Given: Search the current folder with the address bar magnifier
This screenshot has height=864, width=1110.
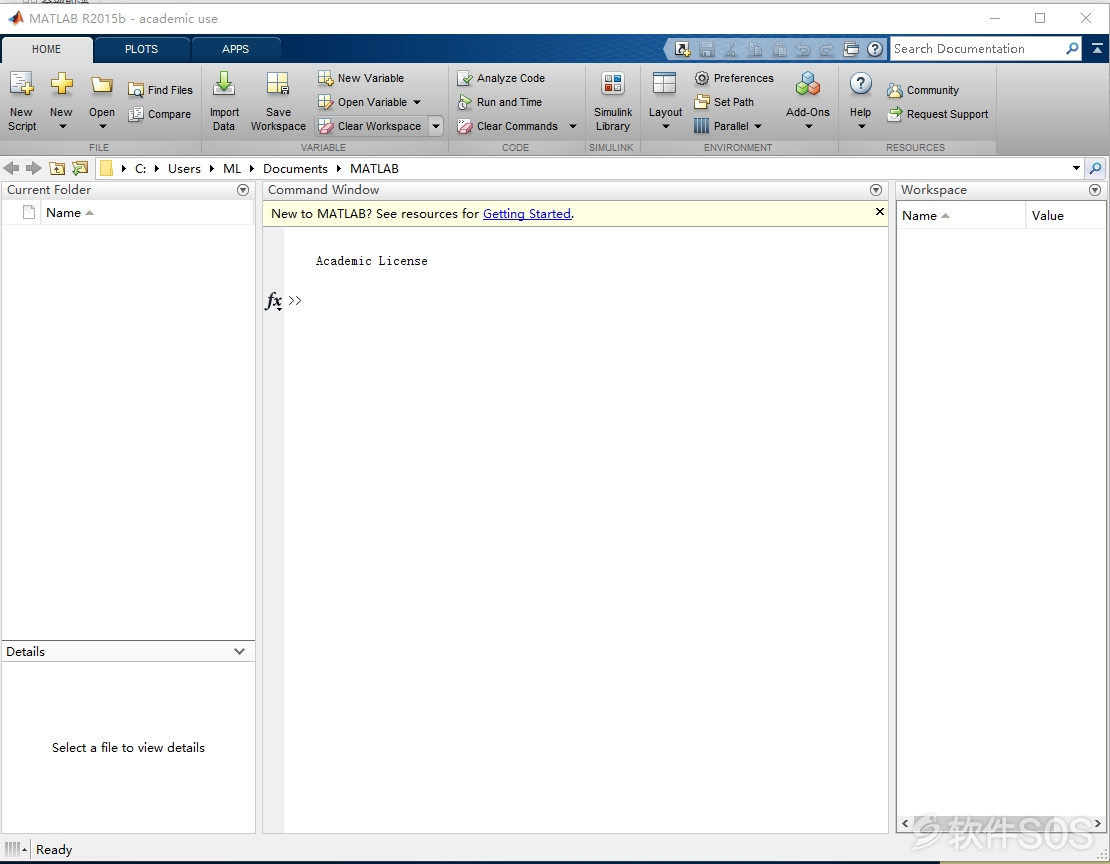Looking at the screenshot, I should point(1095,168).
